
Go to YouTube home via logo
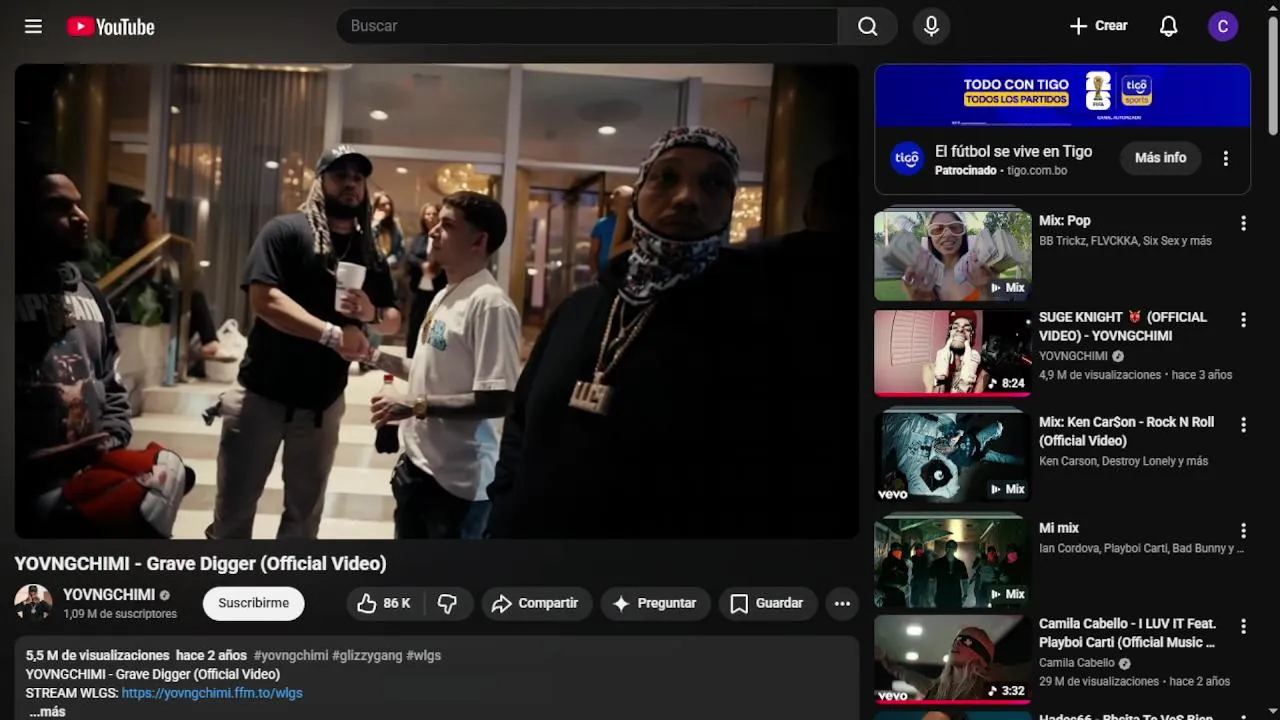pyautogui.click(x=111, y=27)
